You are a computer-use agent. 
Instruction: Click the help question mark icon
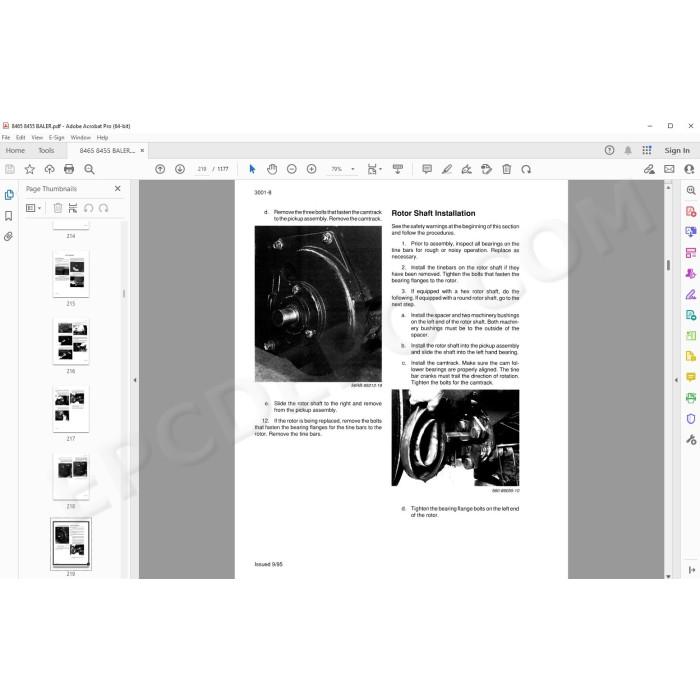(x=609, y=150)
